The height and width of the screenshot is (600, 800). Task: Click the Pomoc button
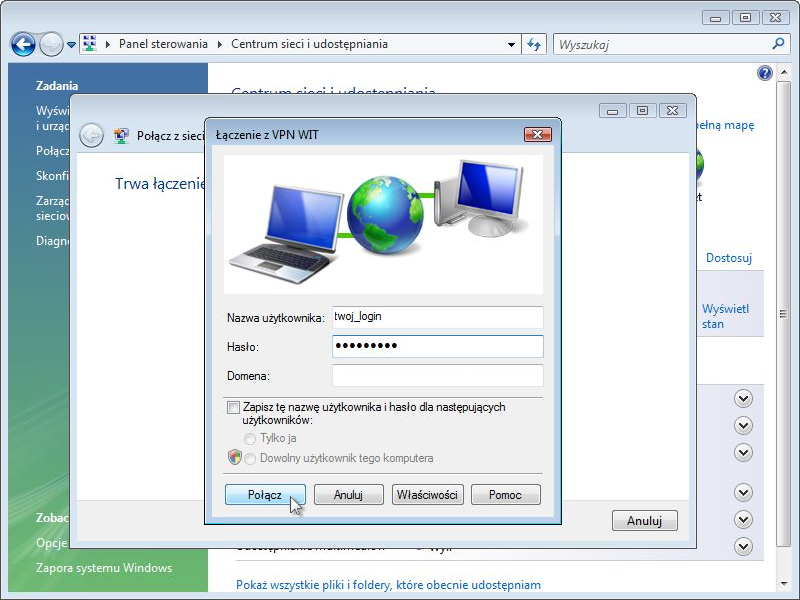point(506,494)
